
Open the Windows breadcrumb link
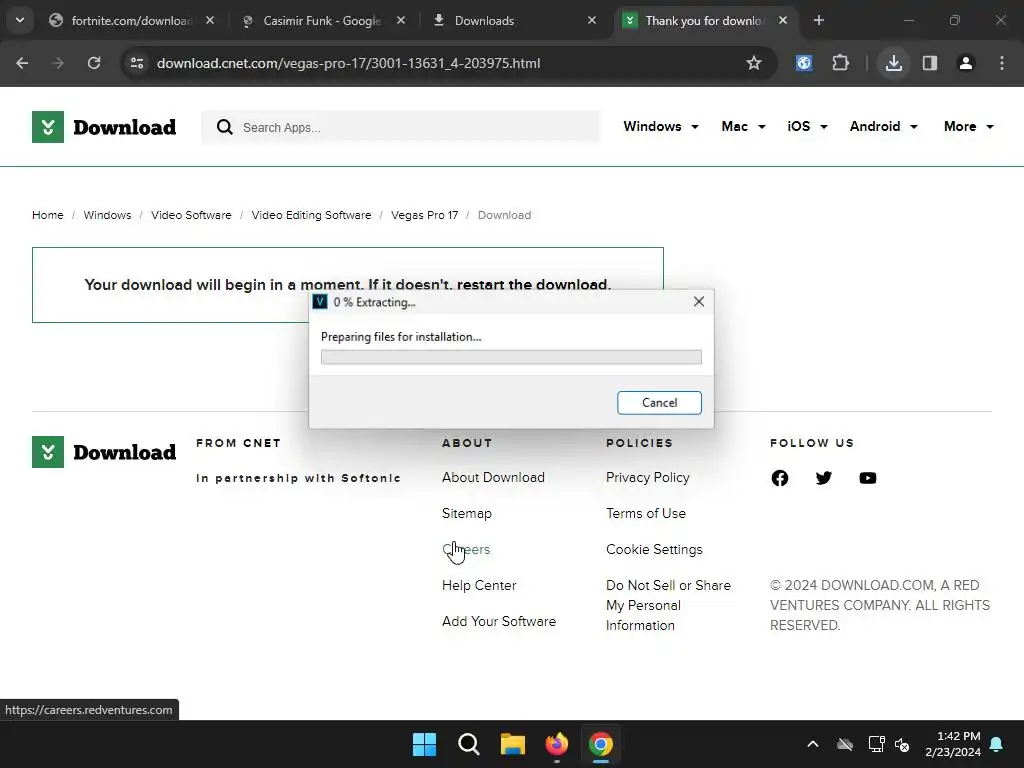point(107,215)
